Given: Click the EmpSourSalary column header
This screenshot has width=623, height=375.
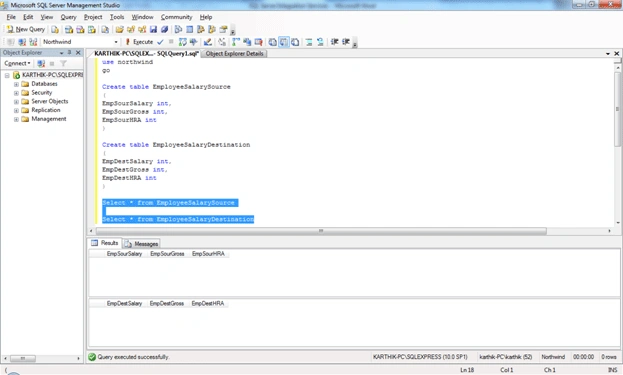Looking at the screenshot, I should [x=124, y=254].
